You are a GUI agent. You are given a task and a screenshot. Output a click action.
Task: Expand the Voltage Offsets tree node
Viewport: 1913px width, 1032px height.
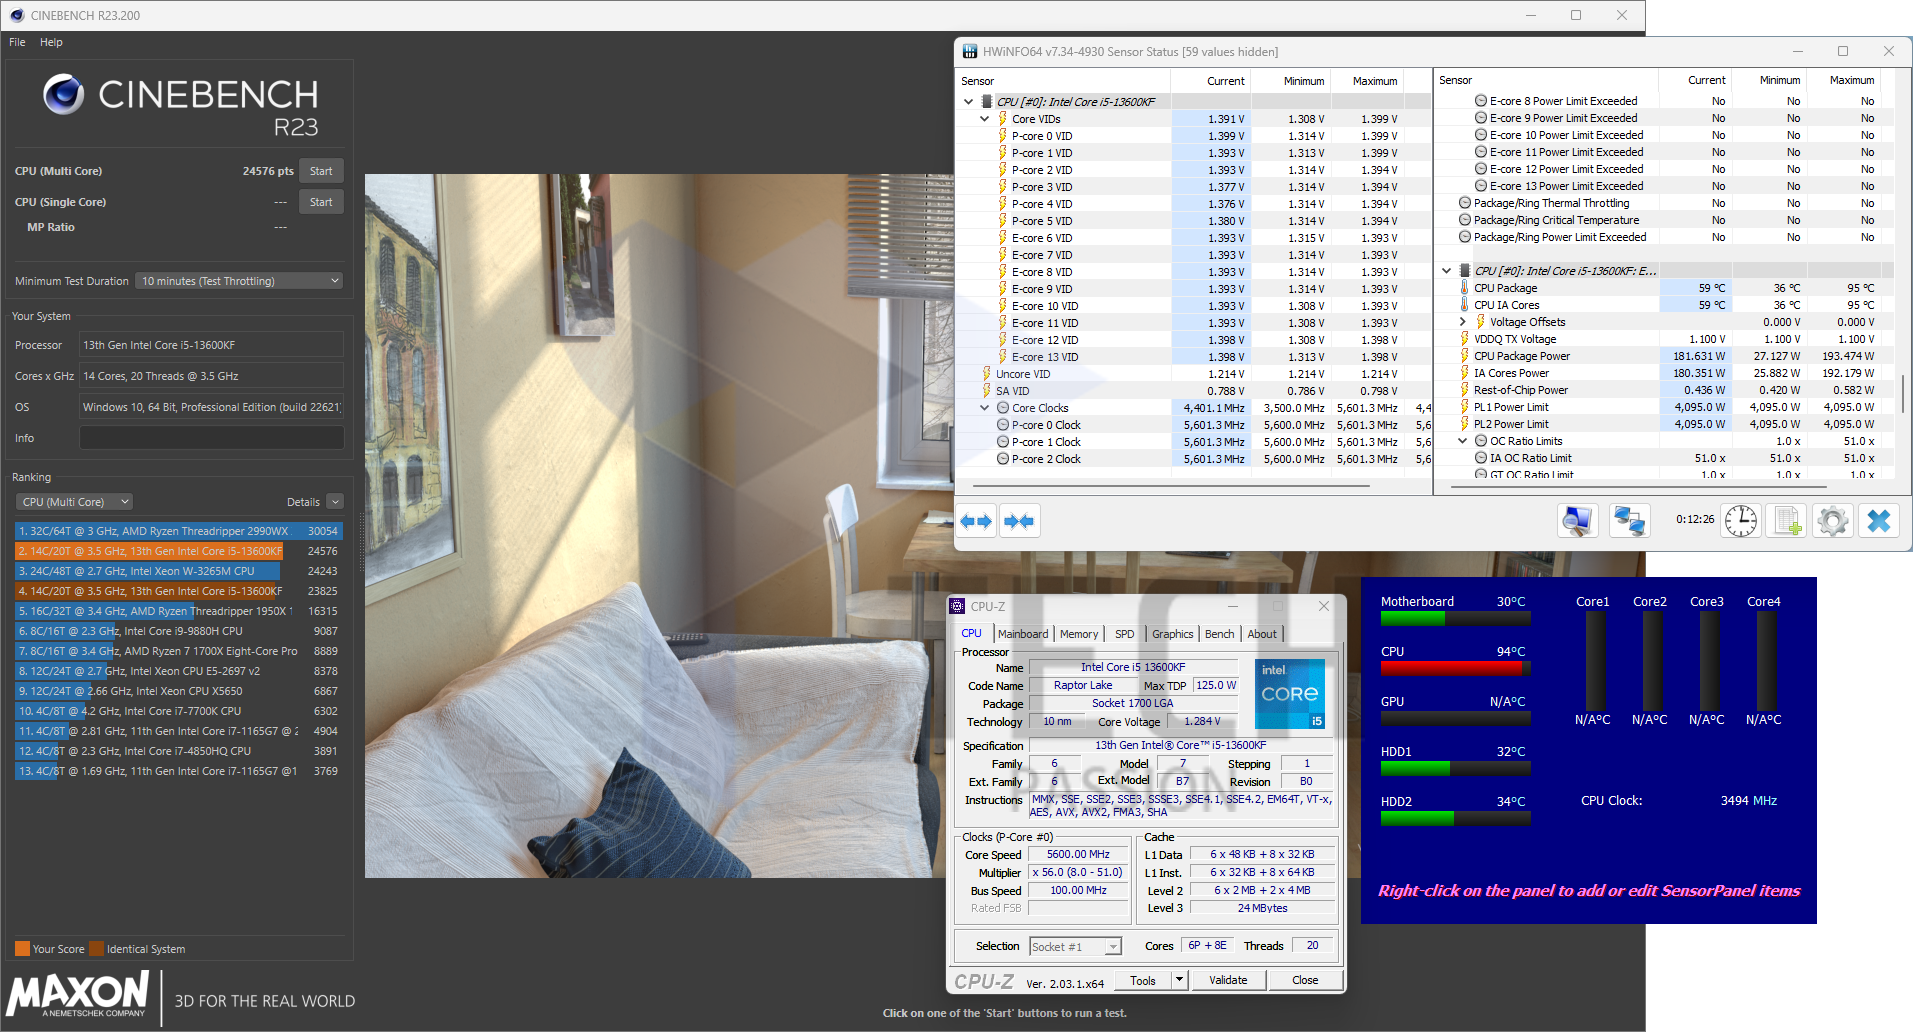[1463, 322]
